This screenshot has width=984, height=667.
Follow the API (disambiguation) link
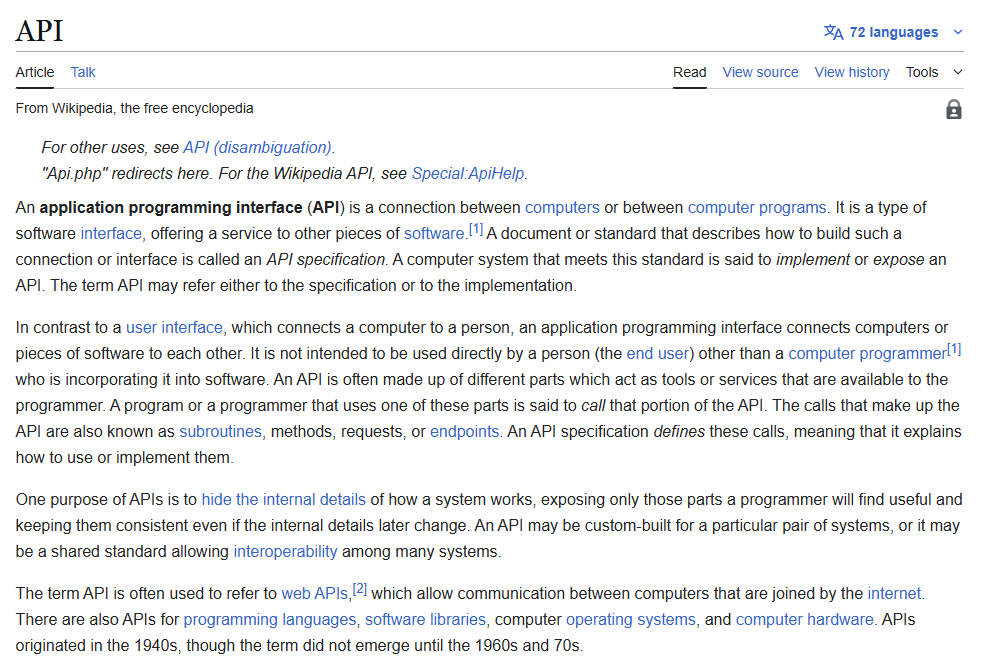pyautogui.click(x=257, y=147)
